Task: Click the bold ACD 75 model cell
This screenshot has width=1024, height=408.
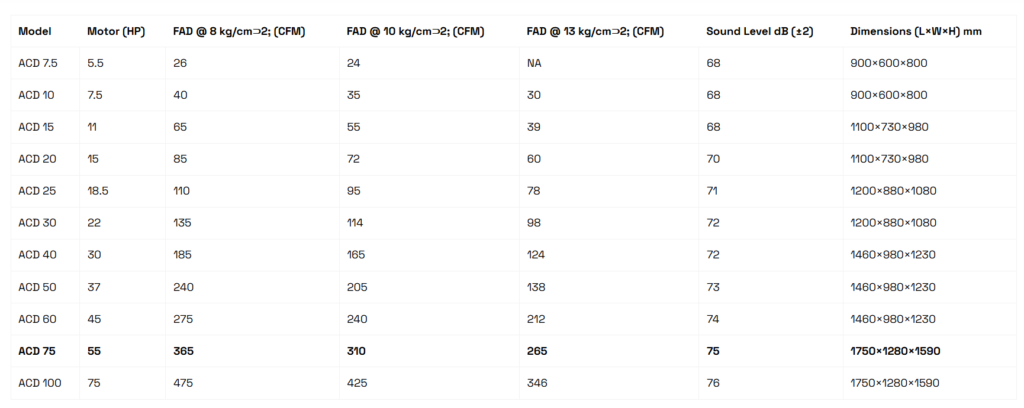Action: (36, 351)
